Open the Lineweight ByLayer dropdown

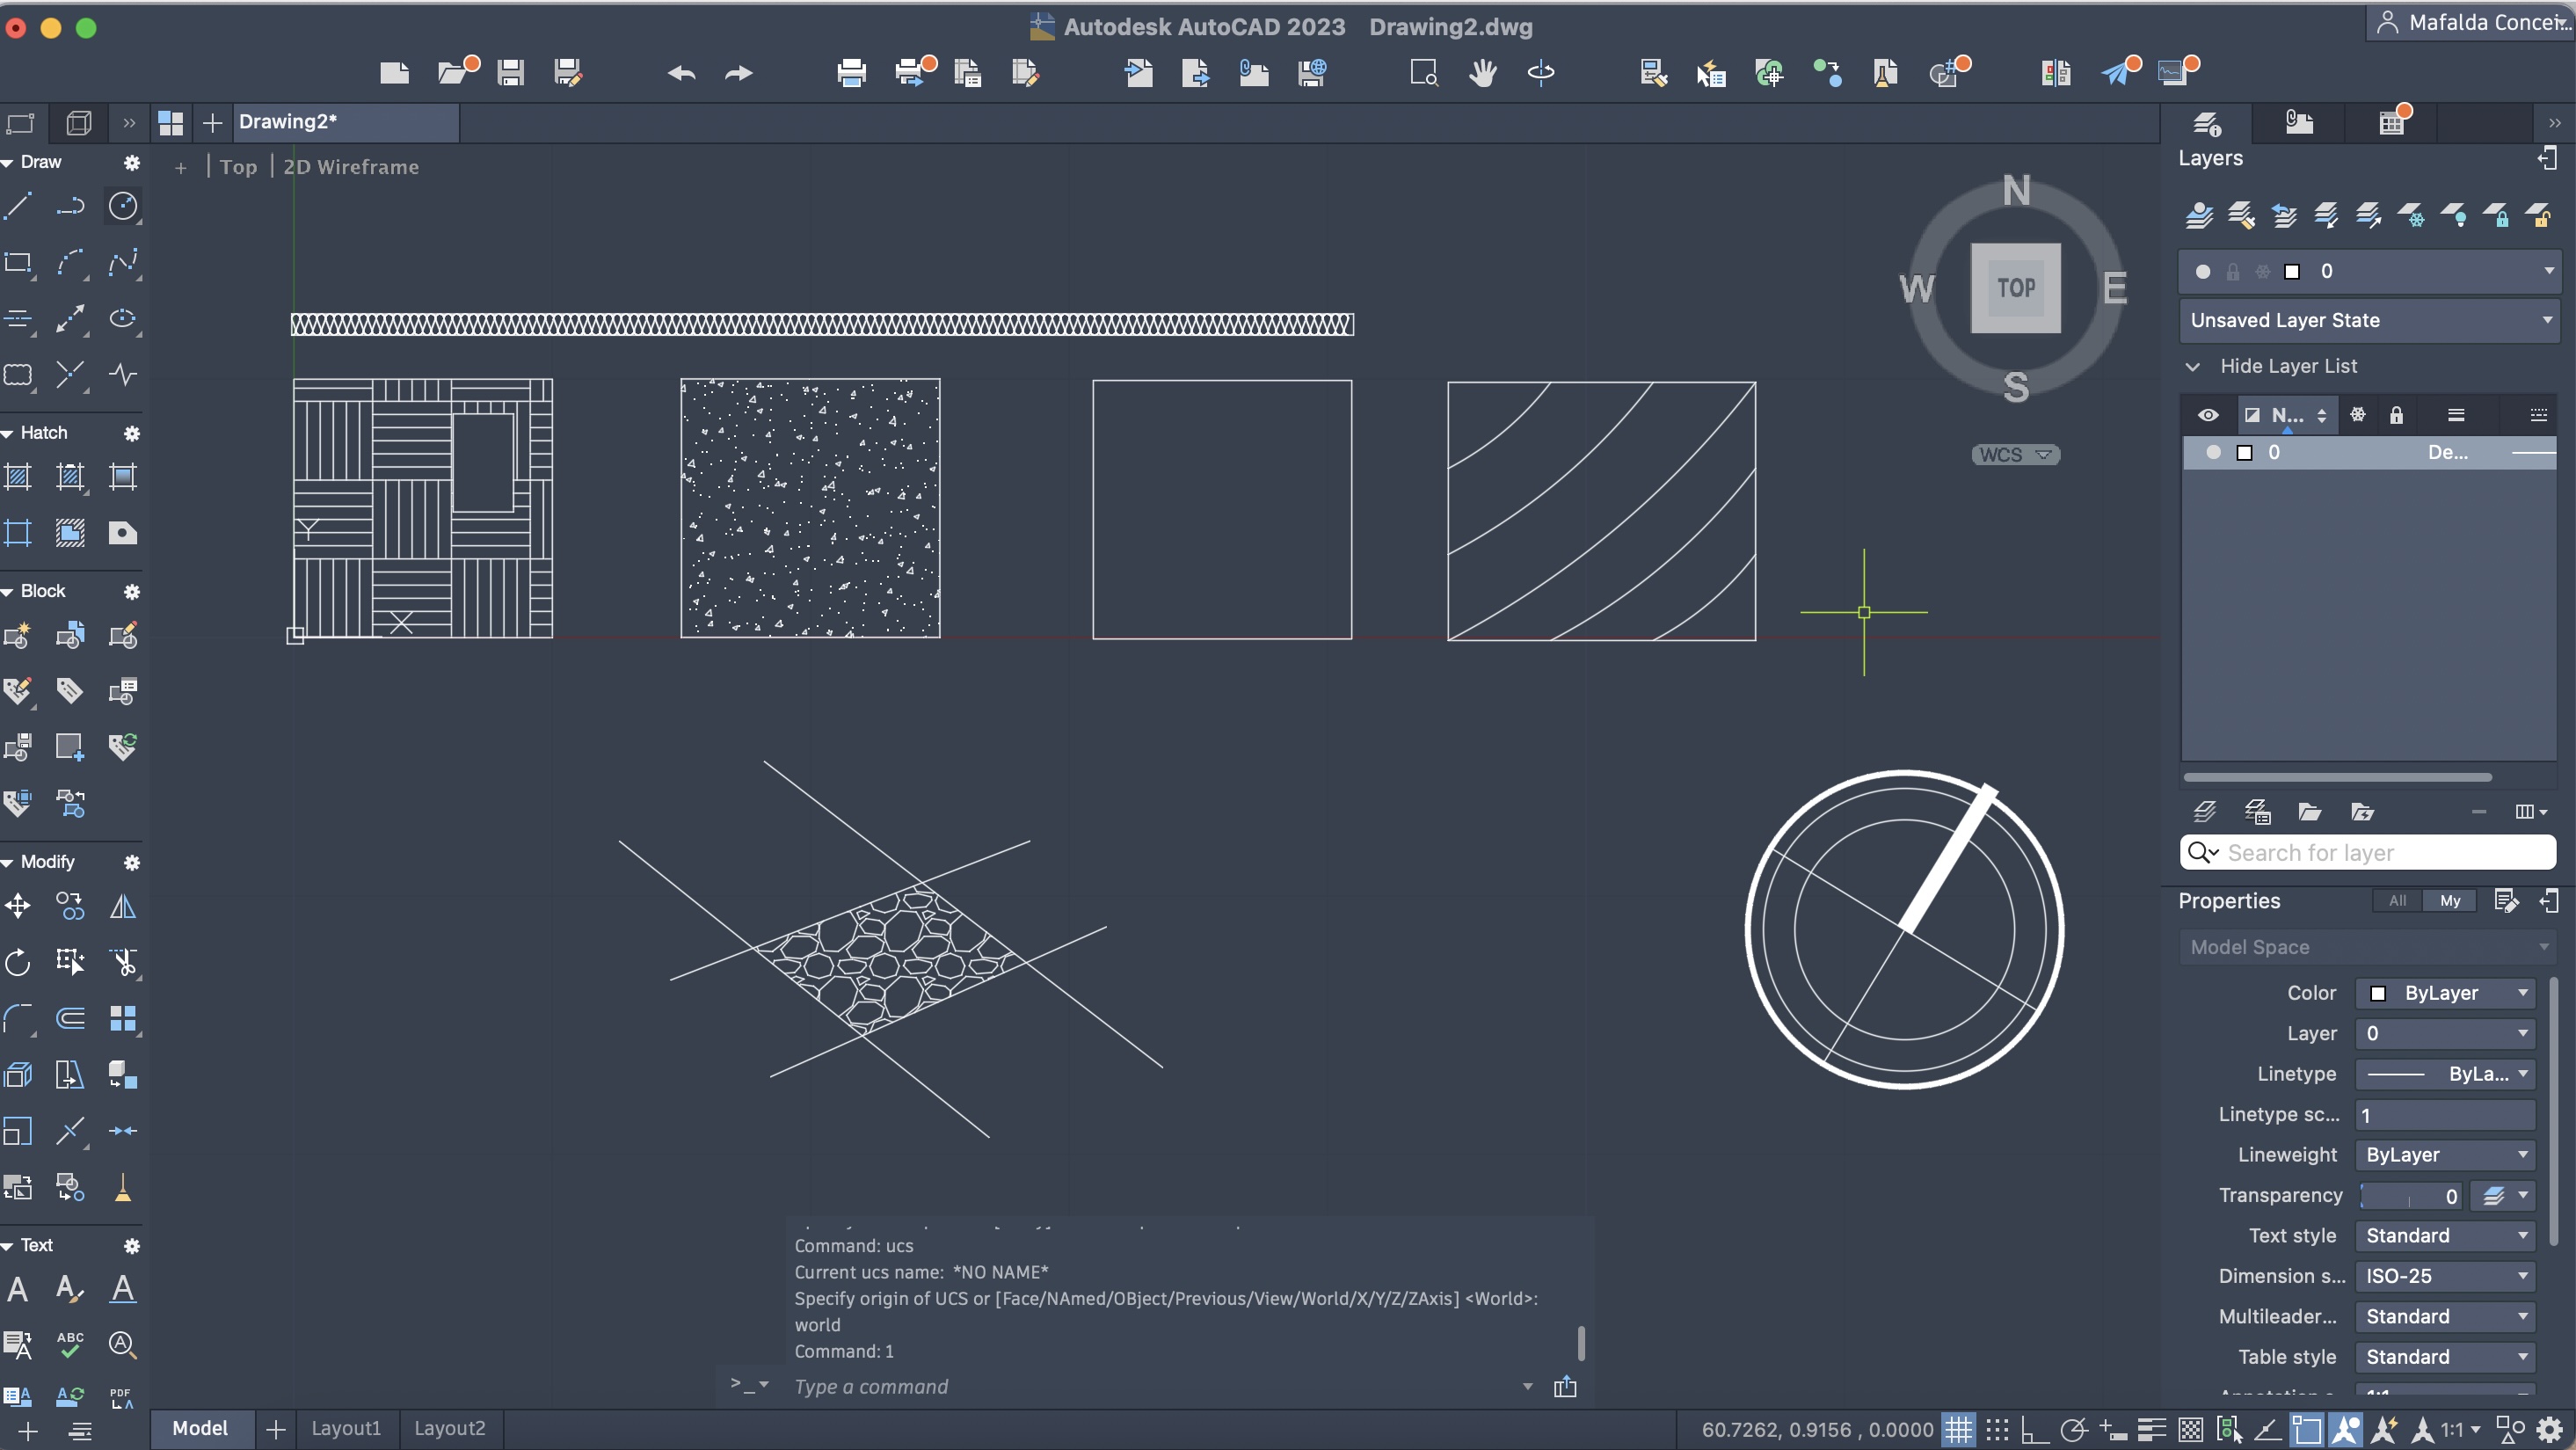coord(2444,1155)
